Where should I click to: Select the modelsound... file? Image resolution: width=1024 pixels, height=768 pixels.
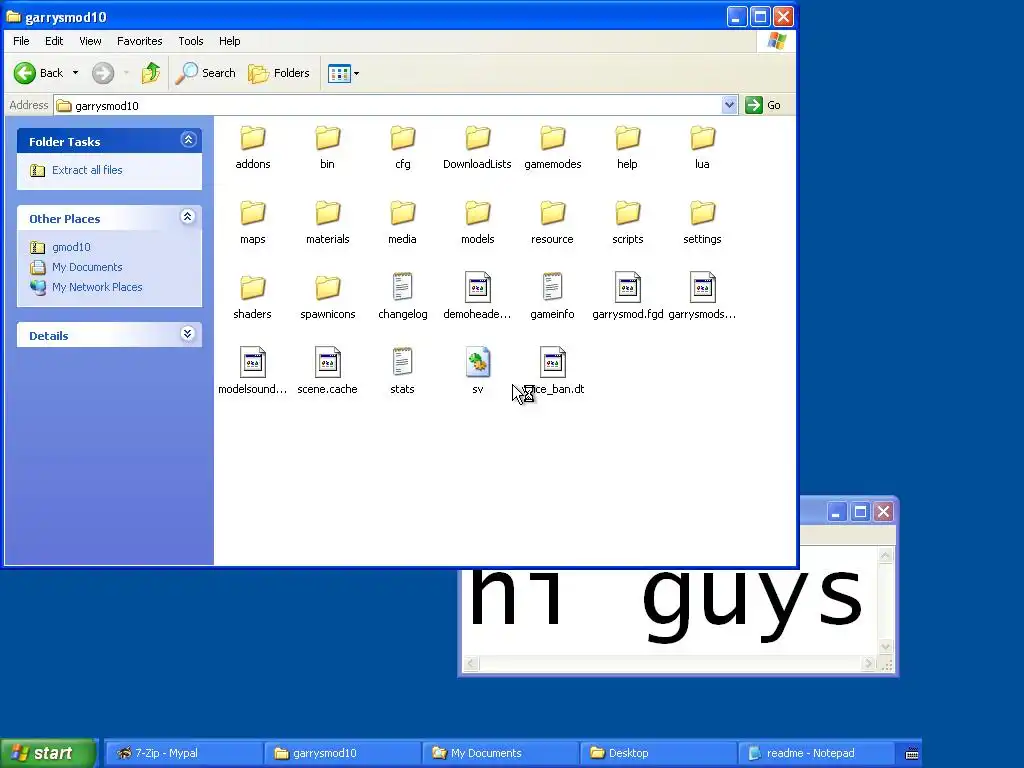point(253,372)
